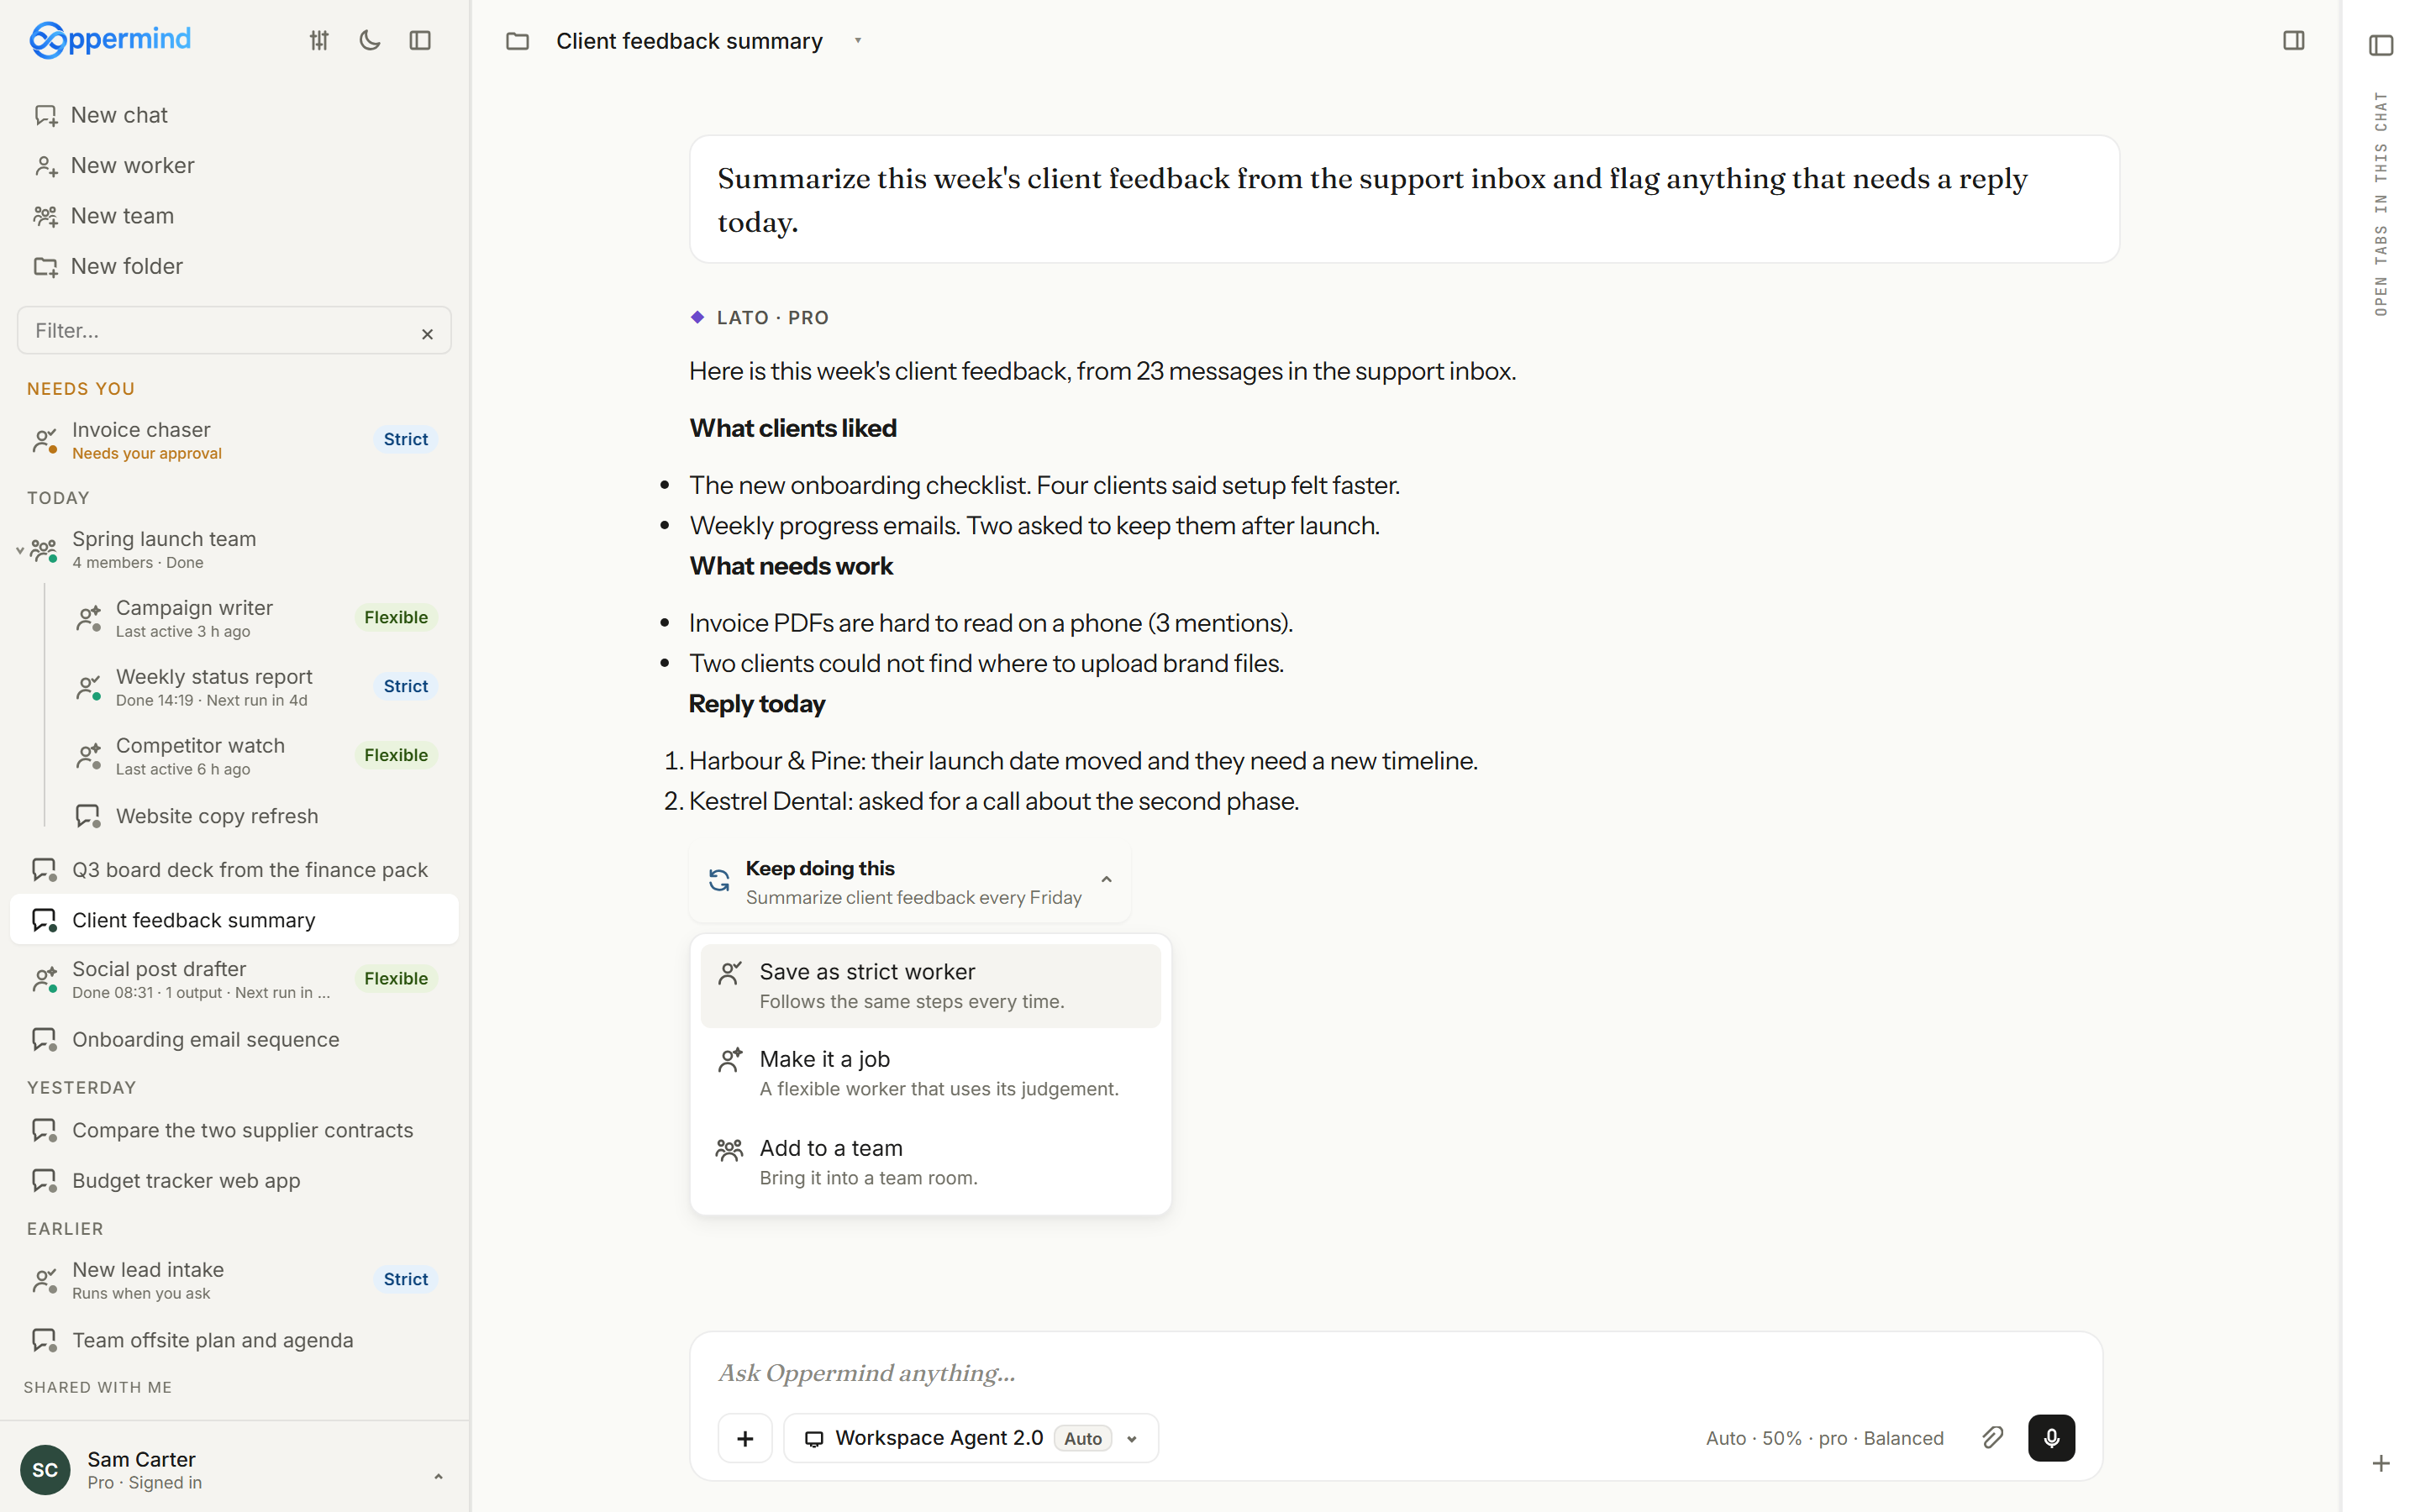Open Team offsite plan and agenda chat
Image resolution: width=2420 pixels, height=1512 pixels.
234,1340
